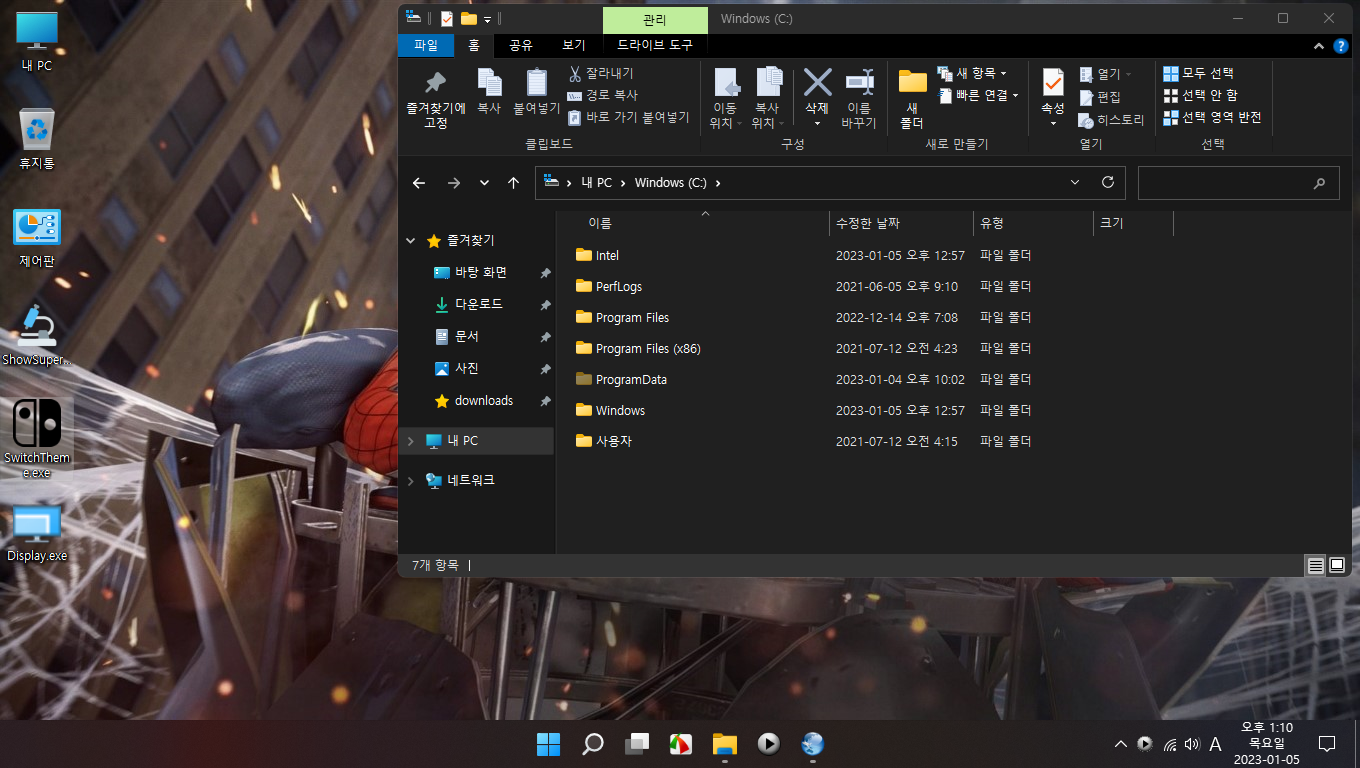Go back with the left arrow

(419, 183)
